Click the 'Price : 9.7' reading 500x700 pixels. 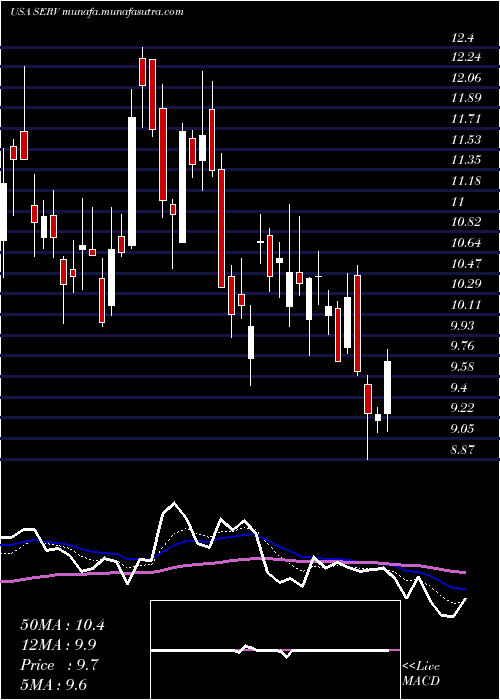point(59,665)
